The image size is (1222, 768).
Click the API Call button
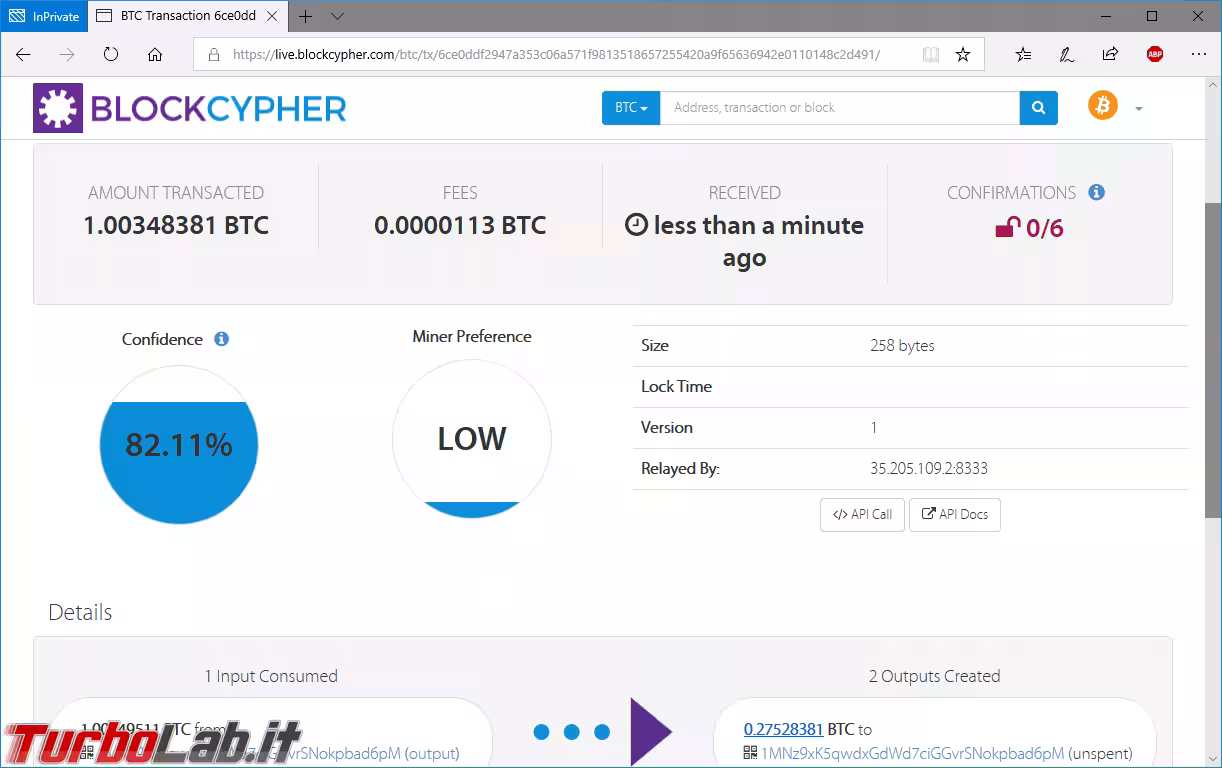[862, 514]
